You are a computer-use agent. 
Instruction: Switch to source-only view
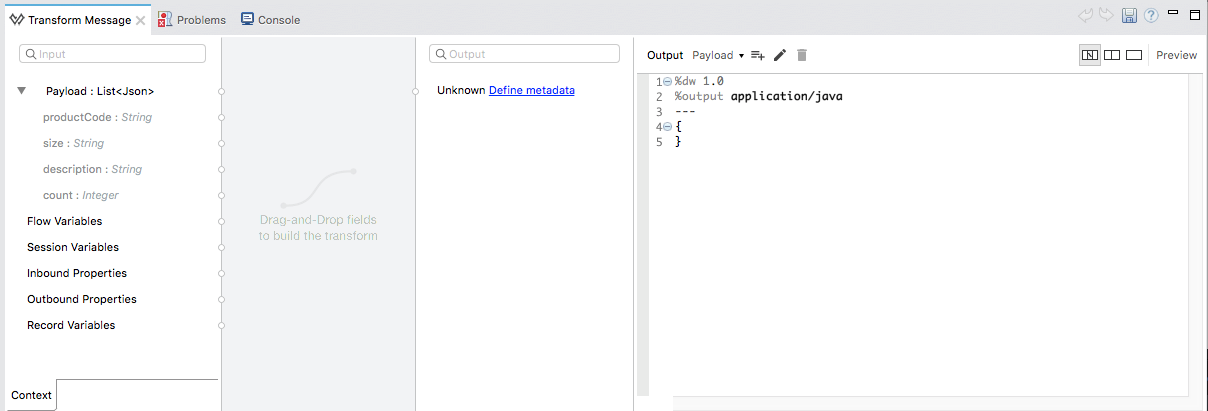(x=1134, y=55)
